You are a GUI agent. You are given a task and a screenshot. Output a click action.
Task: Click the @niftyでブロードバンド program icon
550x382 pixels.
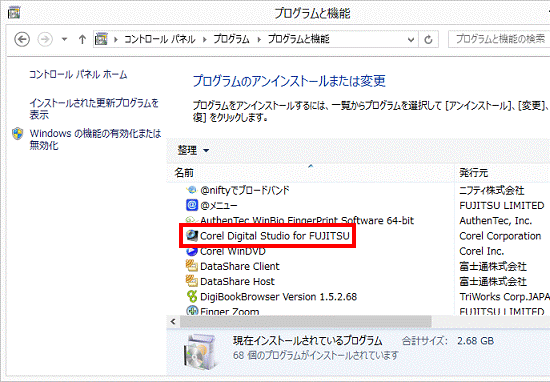pos(192,190)
